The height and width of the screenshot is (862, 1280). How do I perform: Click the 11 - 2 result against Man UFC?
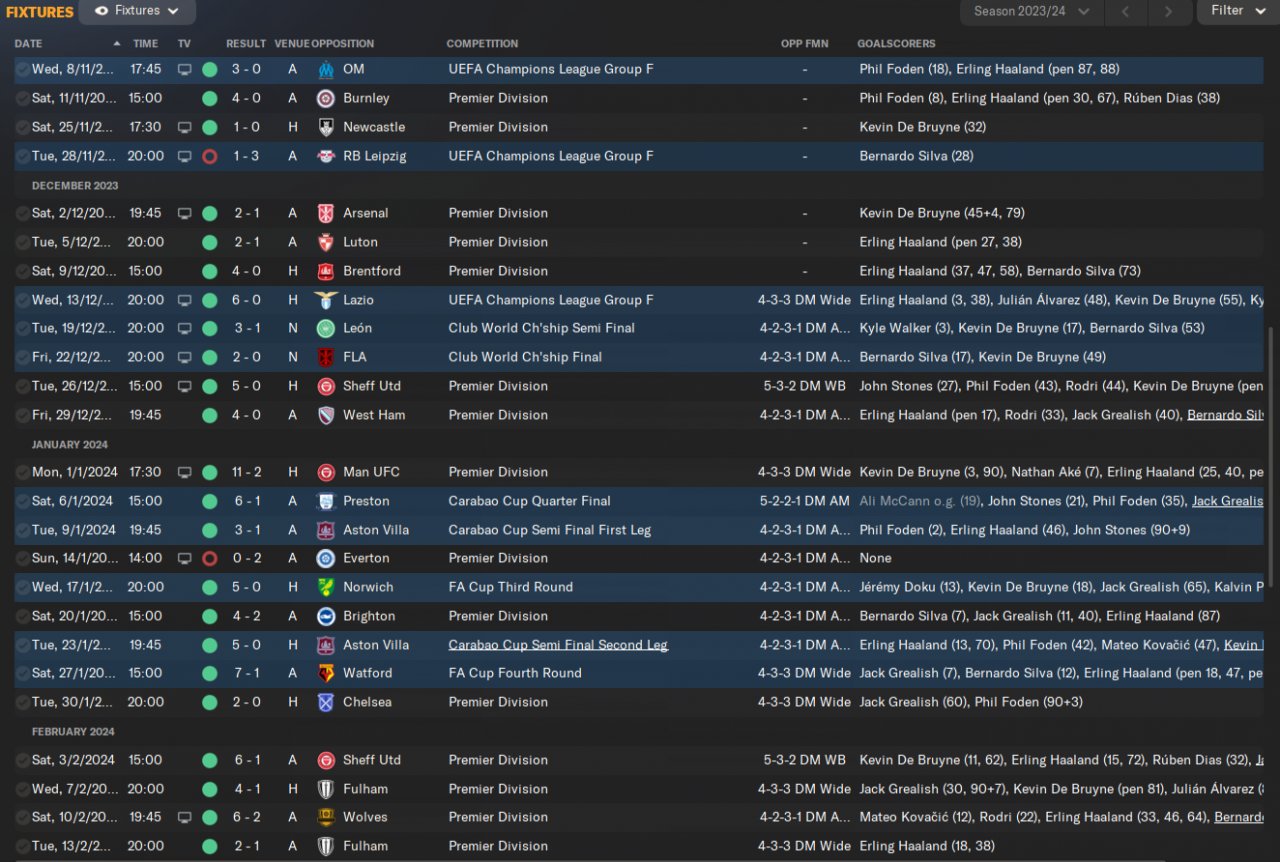point(246,472)
